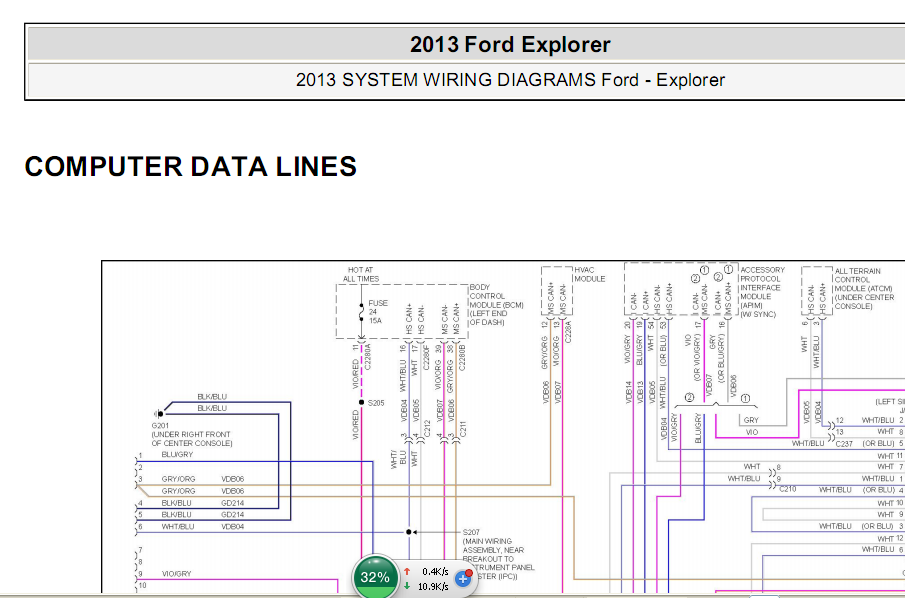This screenshot has height=598, width=905.
Task: Click the S205 splice dot
Action: (361, 402)
